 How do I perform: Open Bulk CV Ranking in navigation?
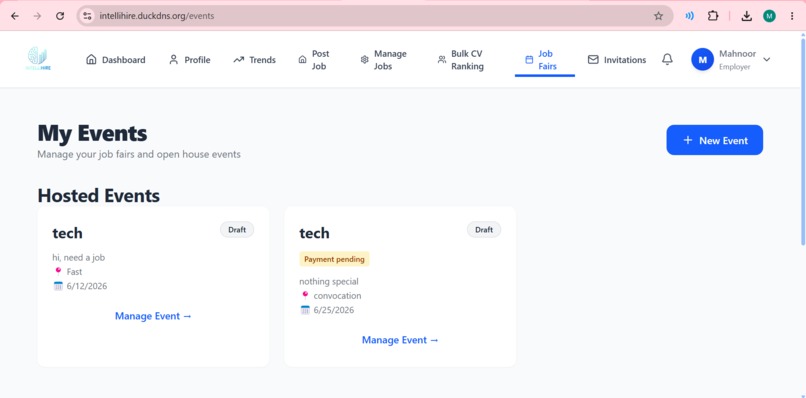(461, 60)
